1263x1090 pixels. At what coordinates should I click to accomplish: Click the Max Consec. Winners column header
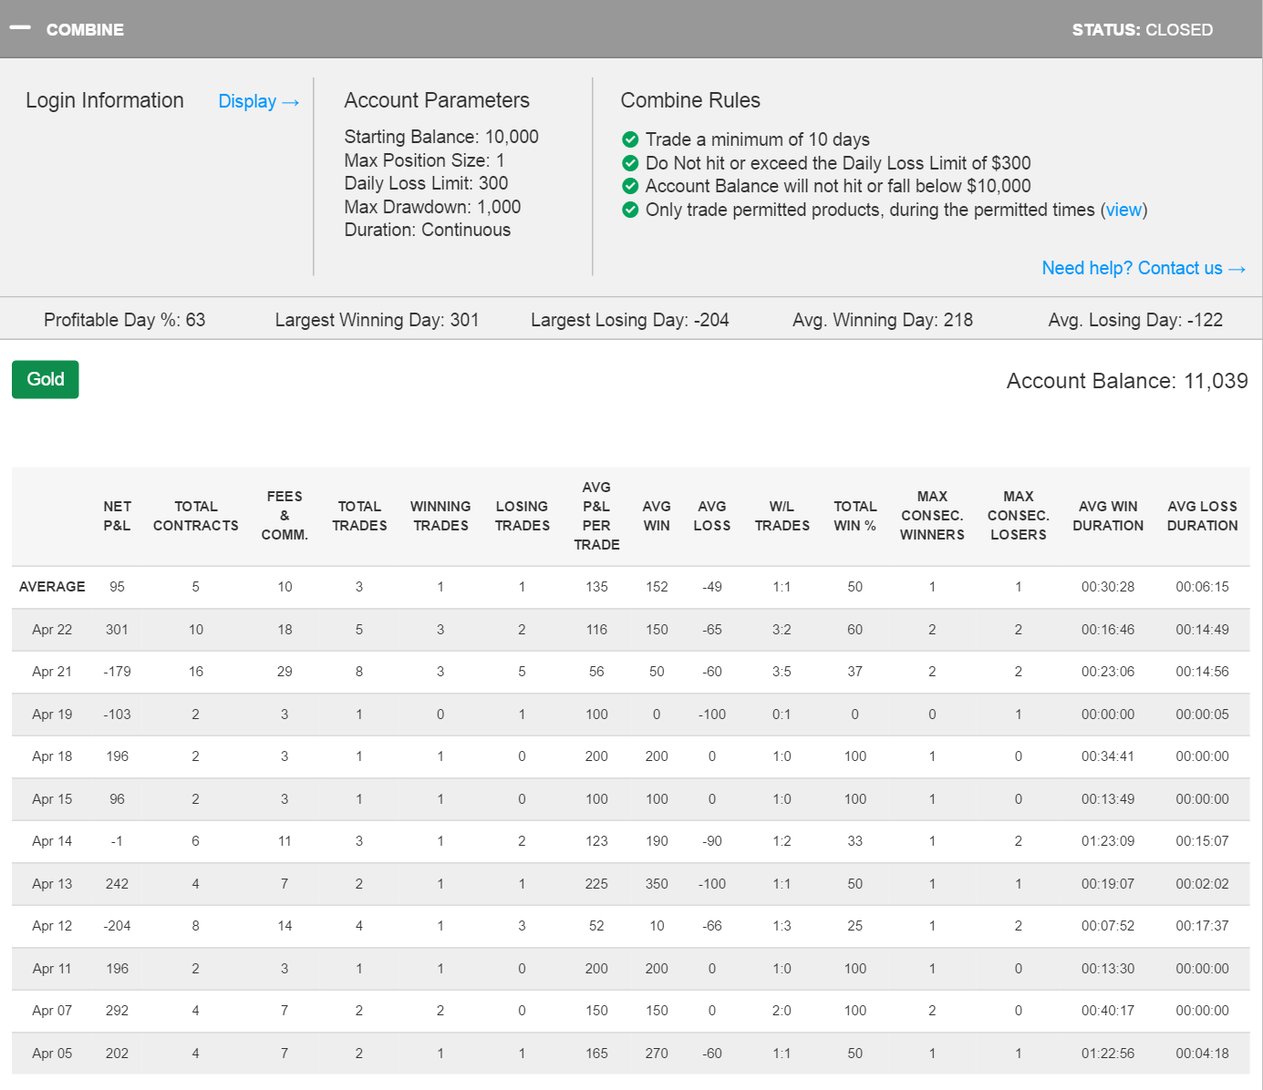(x=932, y=516)
